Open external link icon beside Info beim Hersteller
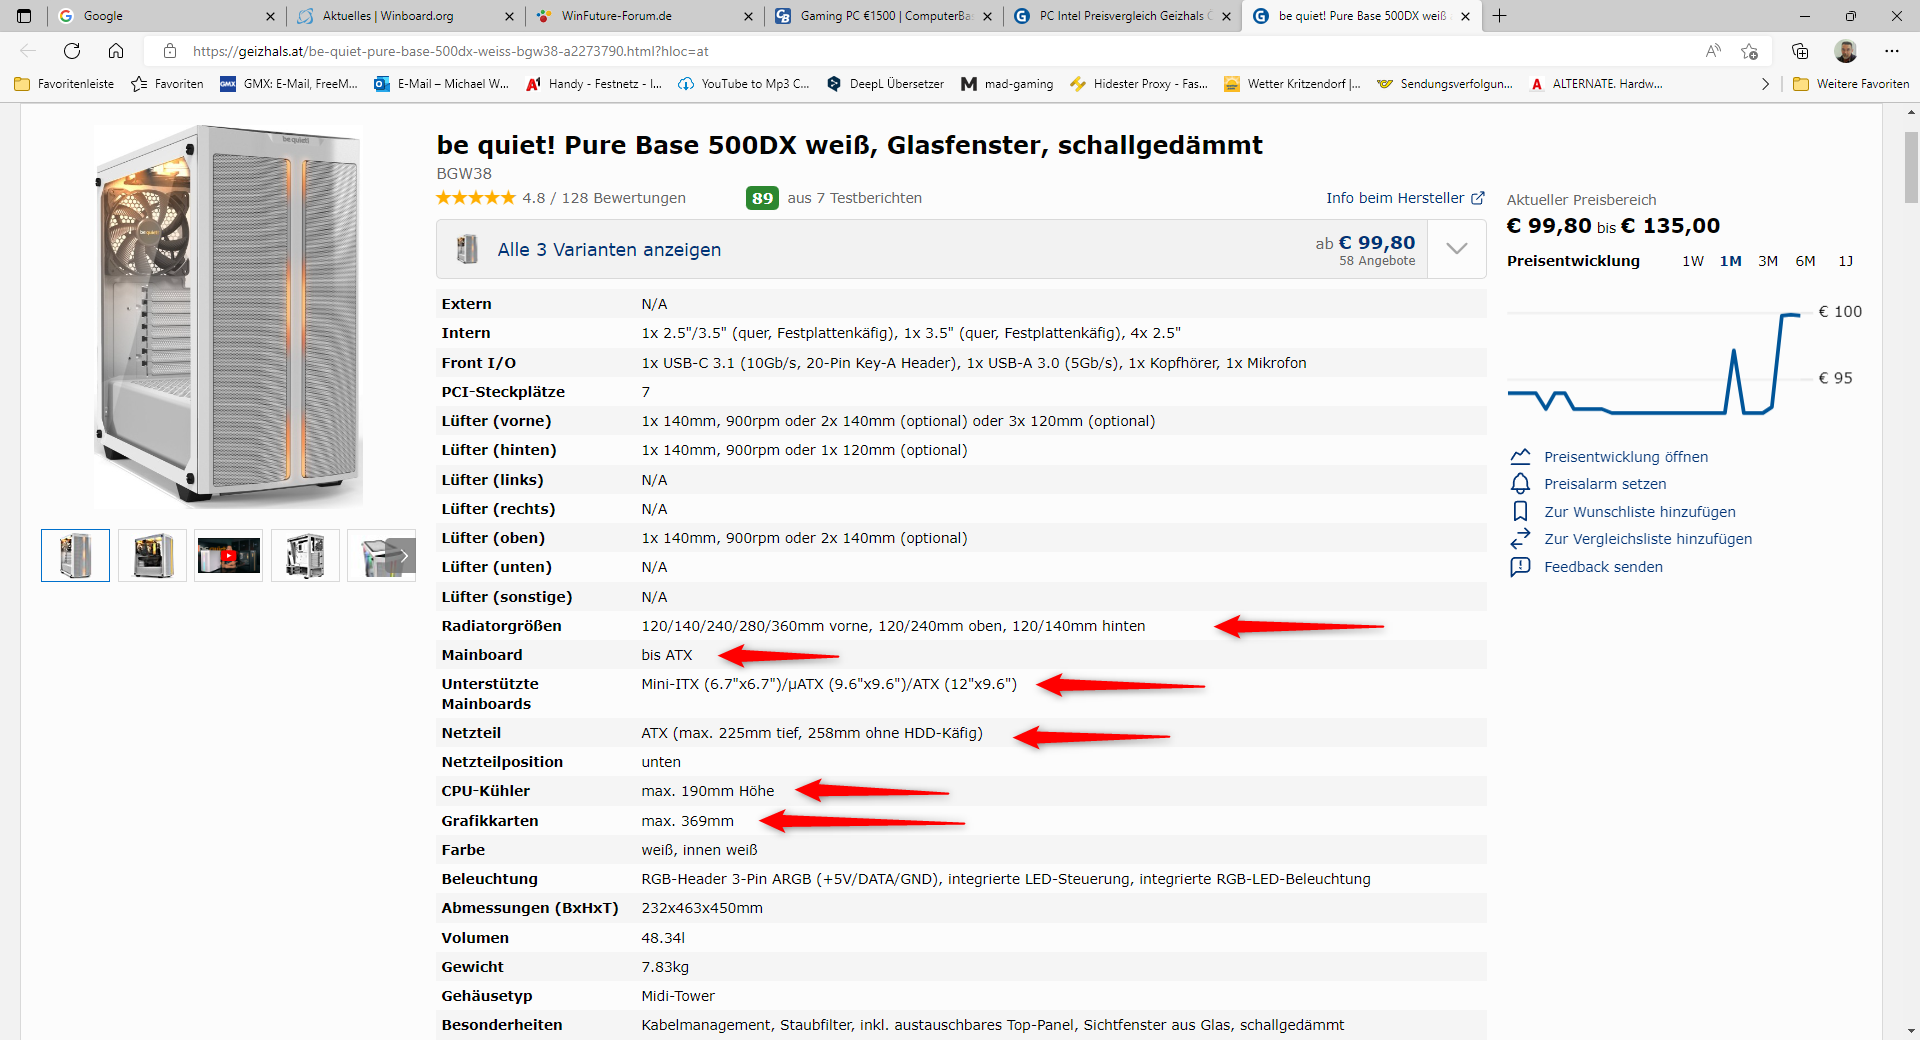1920x1040 pixels. pyautogui.click(x=1478, y=198)
